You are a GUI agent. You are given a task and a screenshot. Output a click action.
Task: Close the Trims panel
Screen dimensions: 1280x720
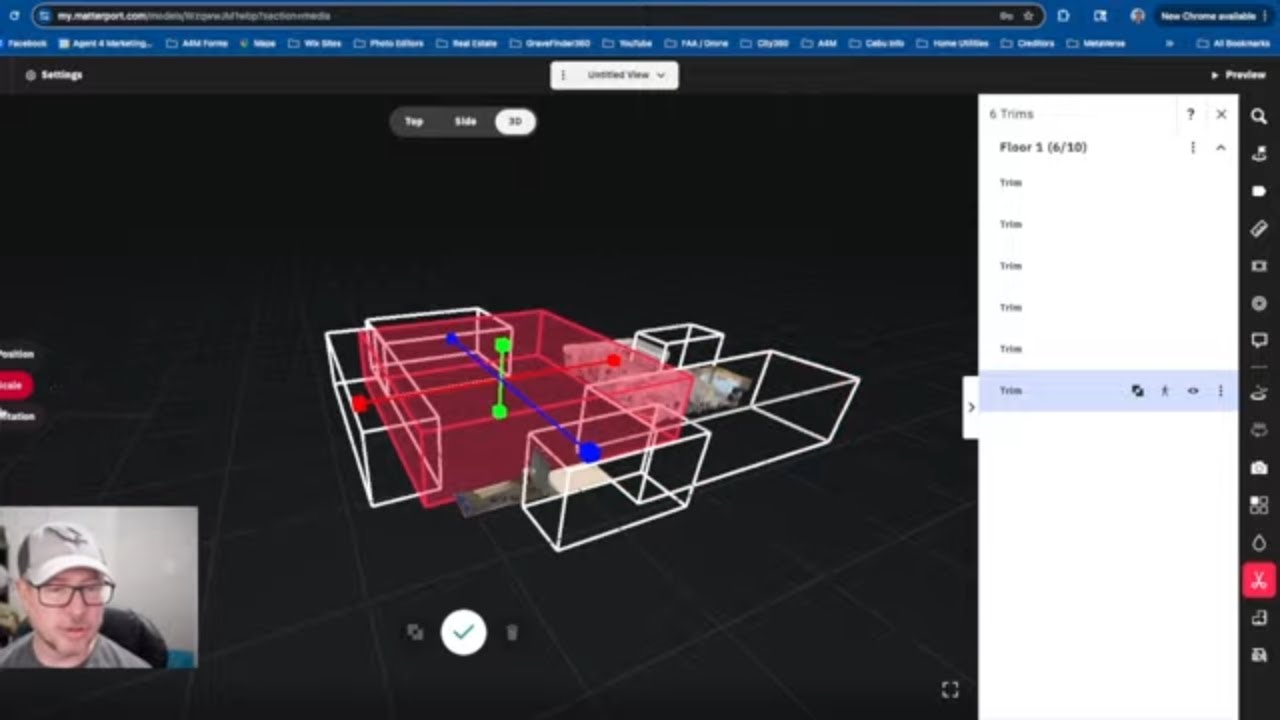1221,114
